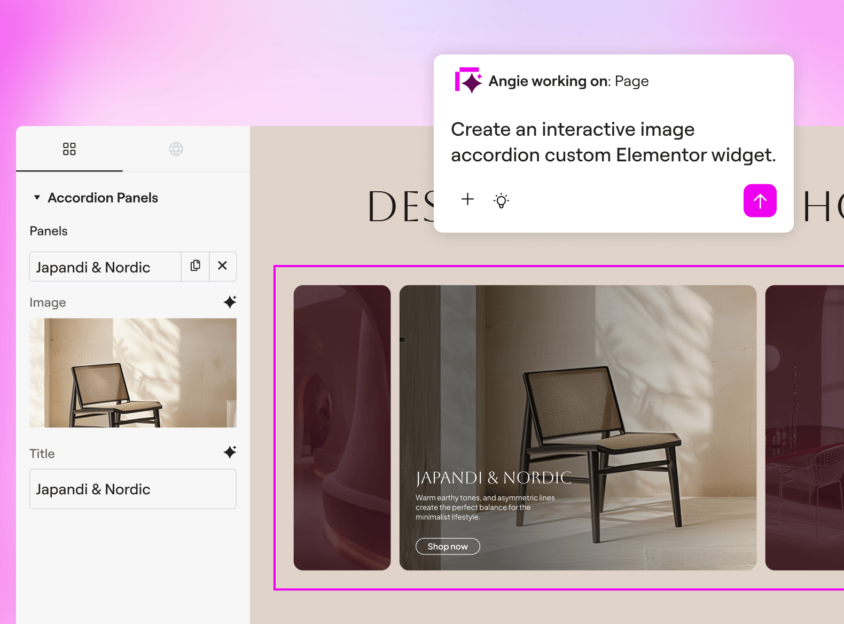Add attachment with the plus icon

467,200
